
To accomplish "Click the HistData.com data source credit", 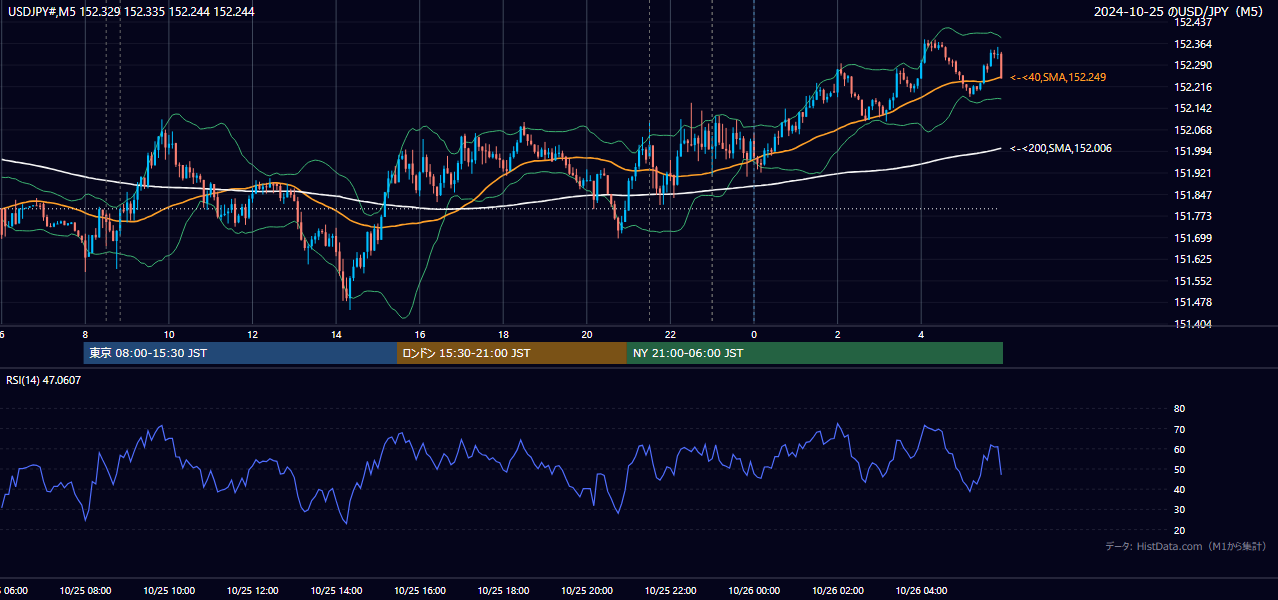I will (x=1186, y=547).
